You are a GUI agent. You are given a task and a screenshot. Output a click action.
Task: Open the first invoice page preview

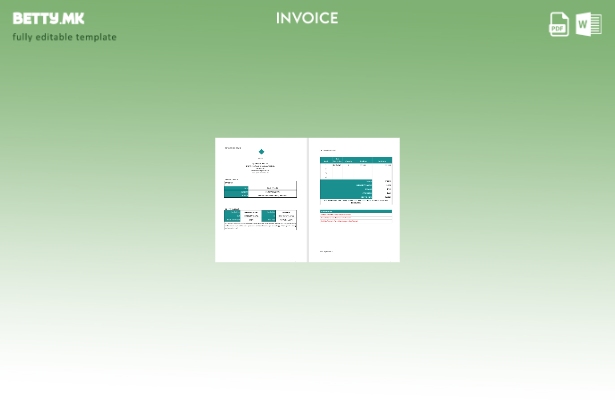click(x=261, y=200)
